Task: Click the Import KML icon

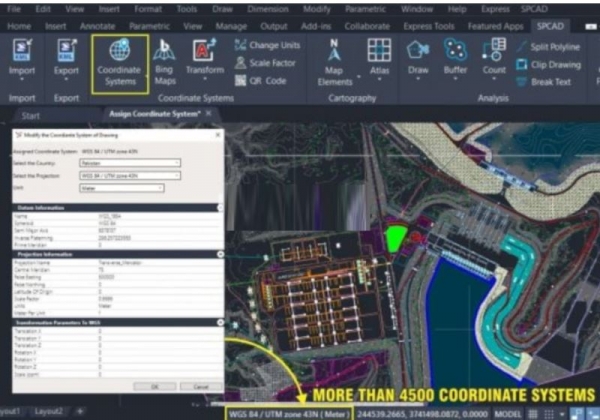Action: point(22,51)
